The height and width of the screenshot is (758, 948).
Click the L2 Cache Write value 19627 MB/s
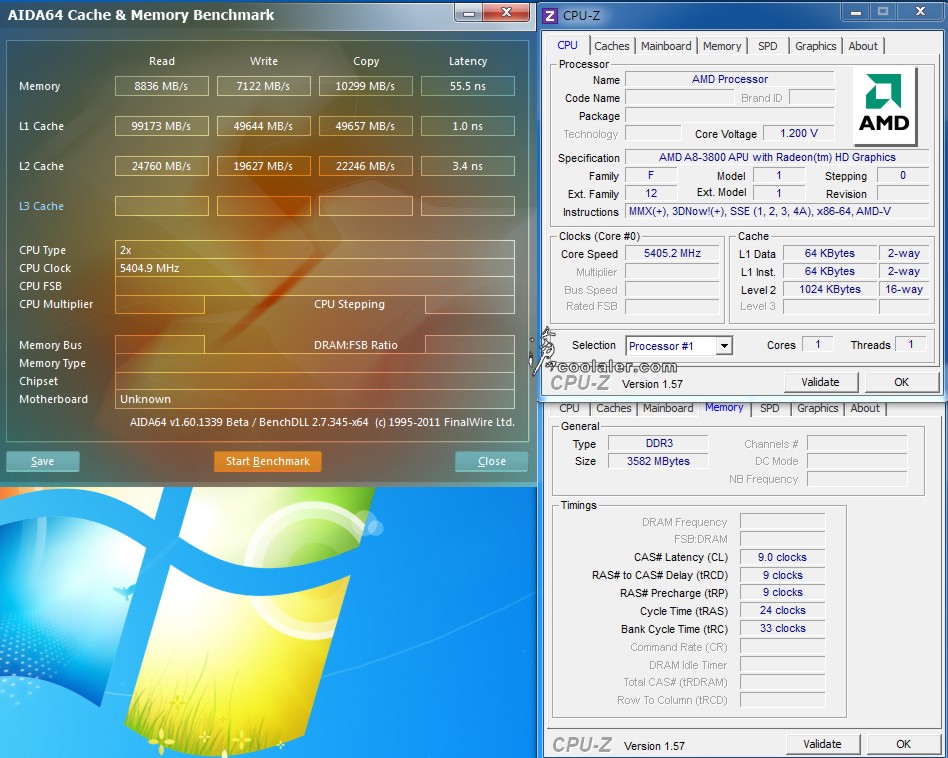coord(264,166)
